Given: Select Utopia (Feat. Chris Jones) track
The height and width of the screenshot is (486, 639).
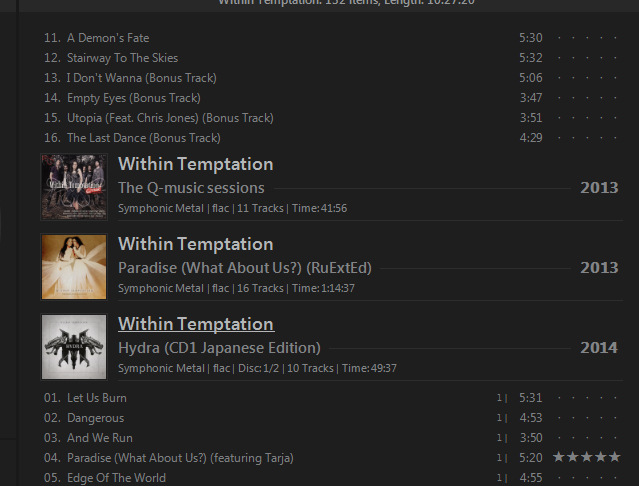Looking at the screenshot, I should point(141,118).
